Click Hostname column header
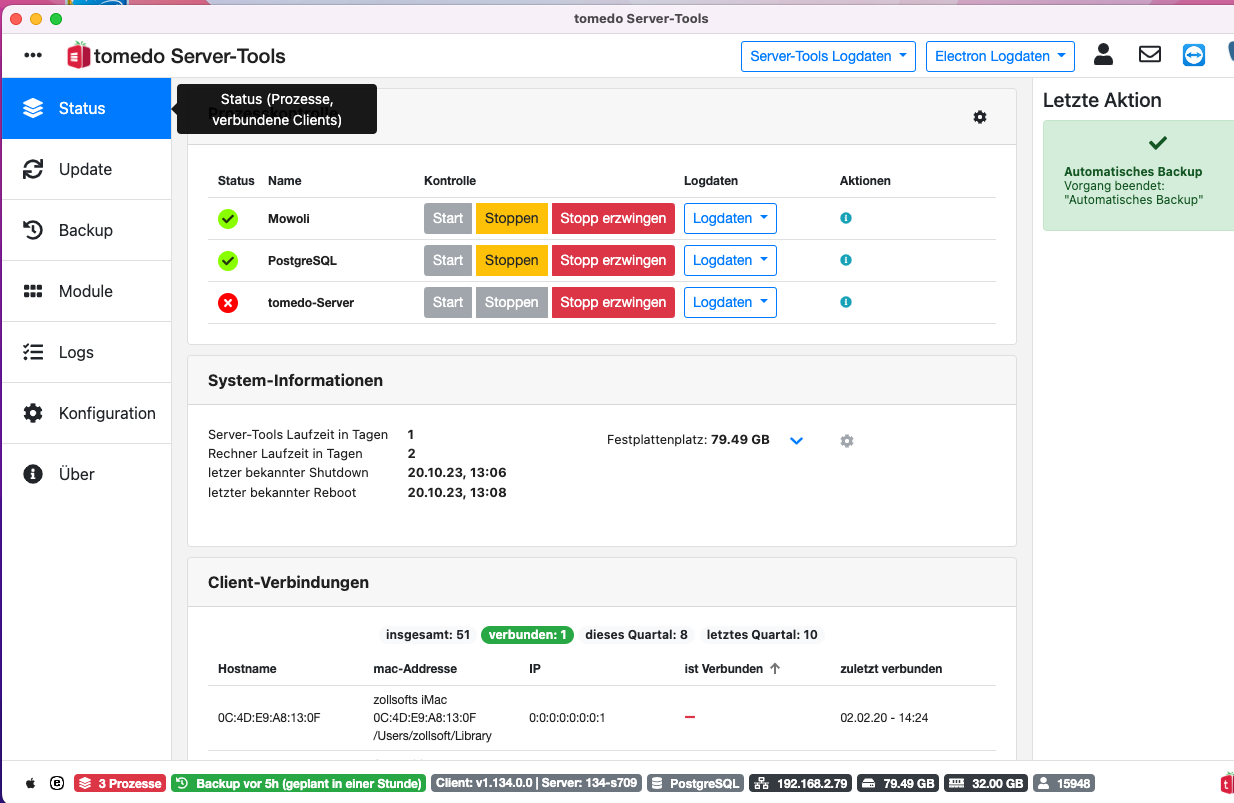Image resolution: width=1234 pixels, height=803 pixels. pos(247,669)
